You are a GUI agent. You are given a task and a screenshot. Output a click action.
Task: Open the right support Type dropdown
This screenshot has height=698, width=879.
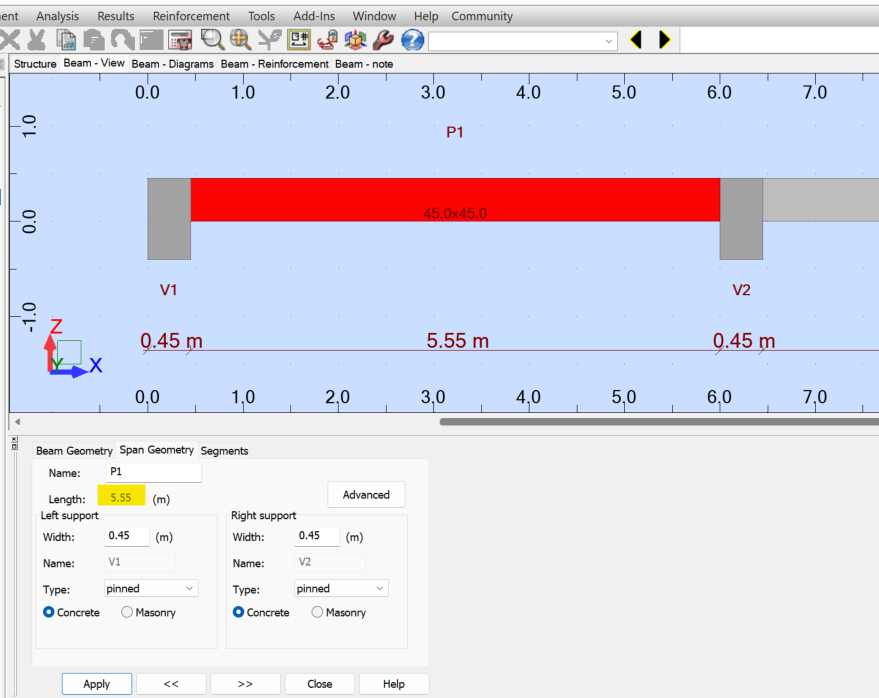(341, 588)
